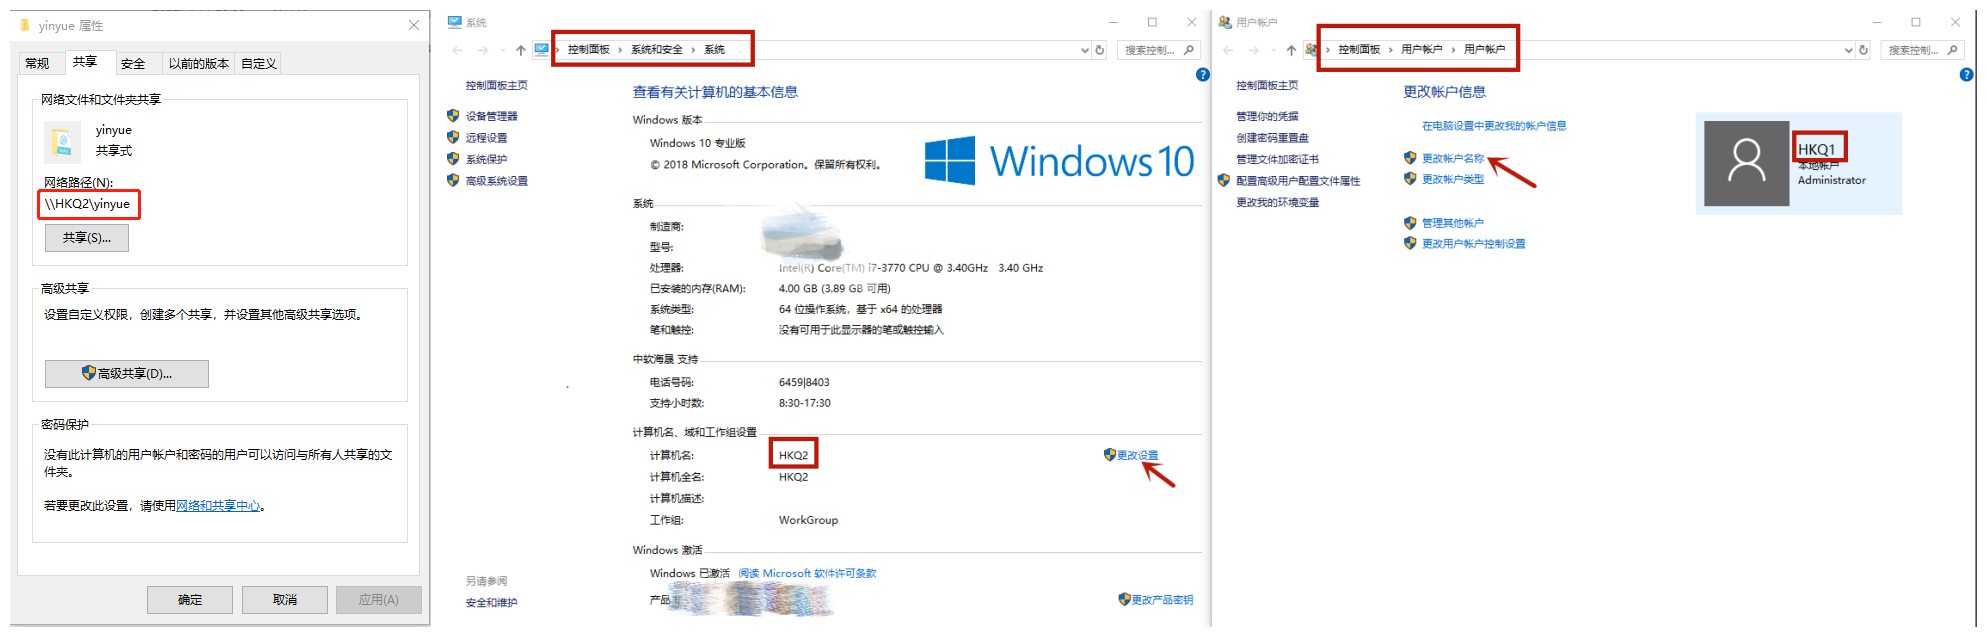Open 更改我的环境变量
This screenshot has width=1987, height=637.
click(1277, 203)
